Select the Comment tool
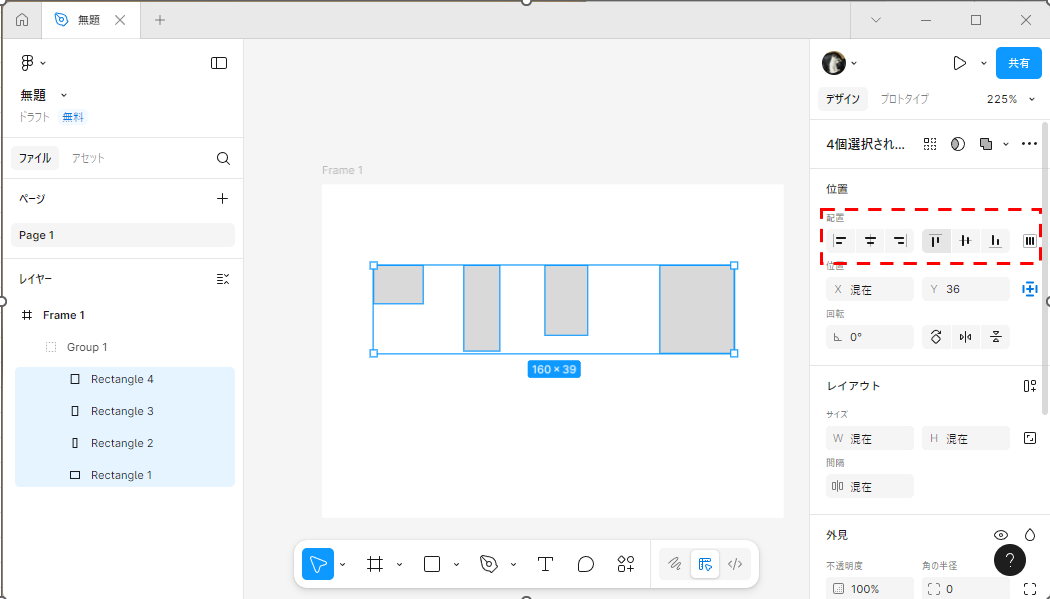The image size is (1050, 599). (x=586, y=564)
